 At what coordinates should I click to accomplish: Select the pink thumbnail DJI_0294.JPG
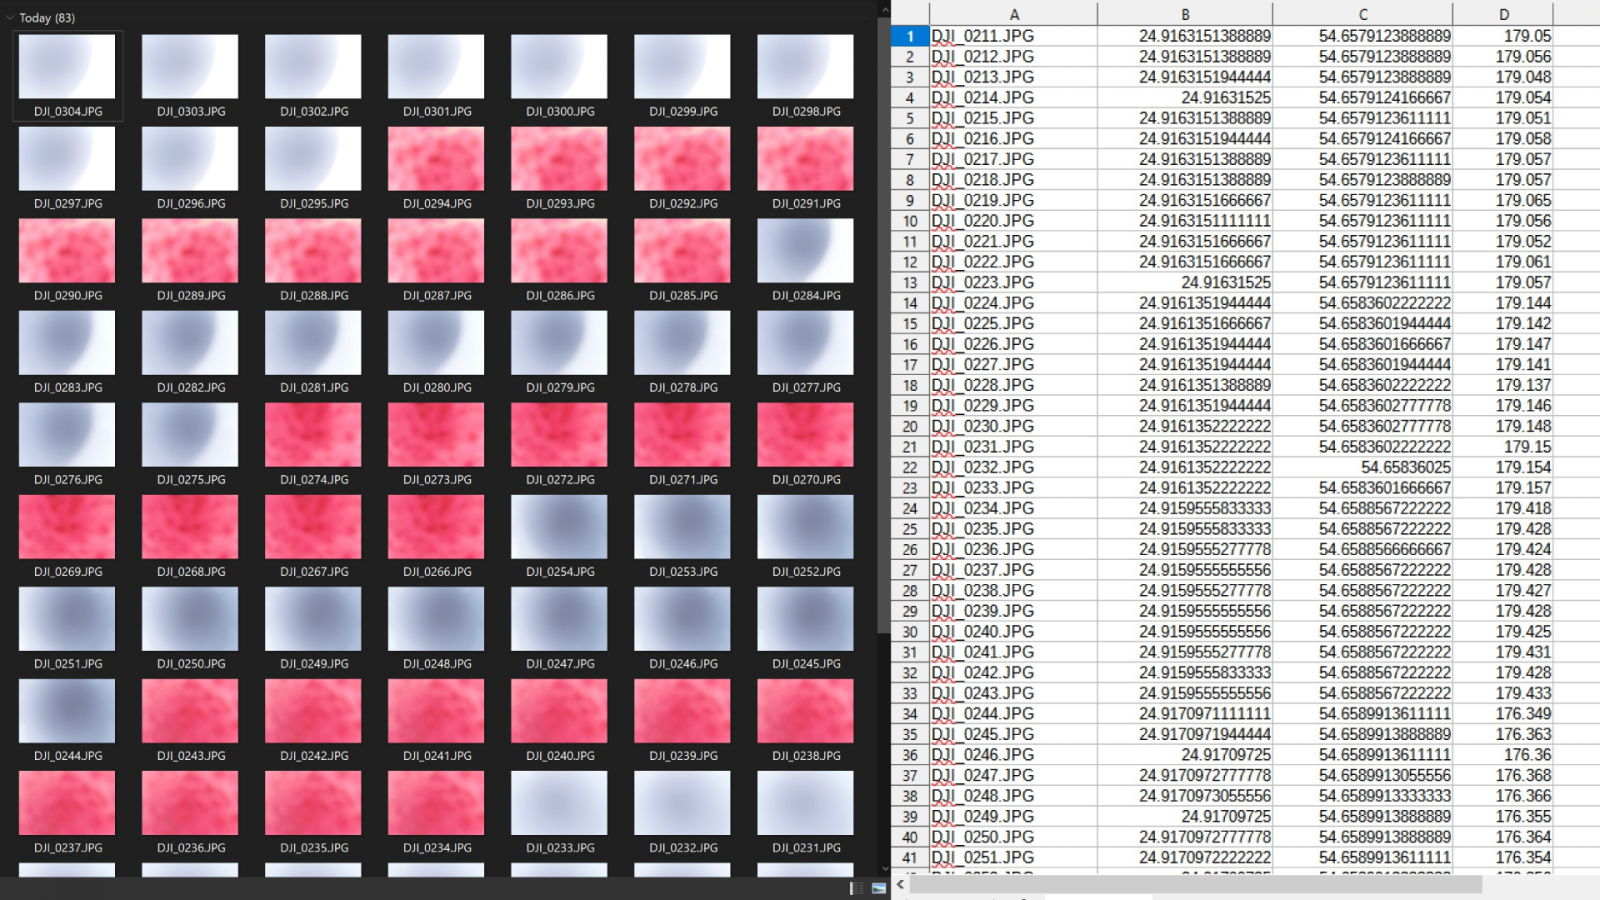point(436,159)
